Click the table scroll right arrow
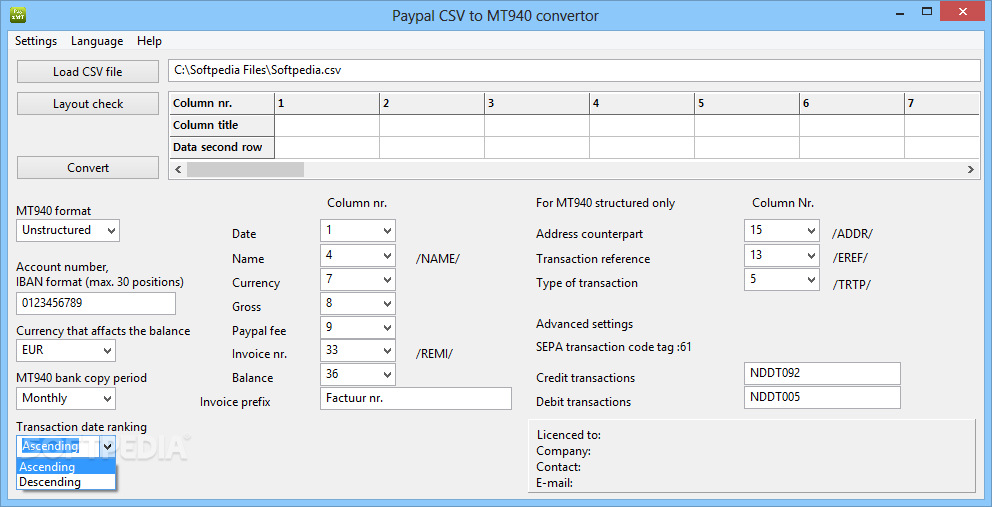 point(970,169)
